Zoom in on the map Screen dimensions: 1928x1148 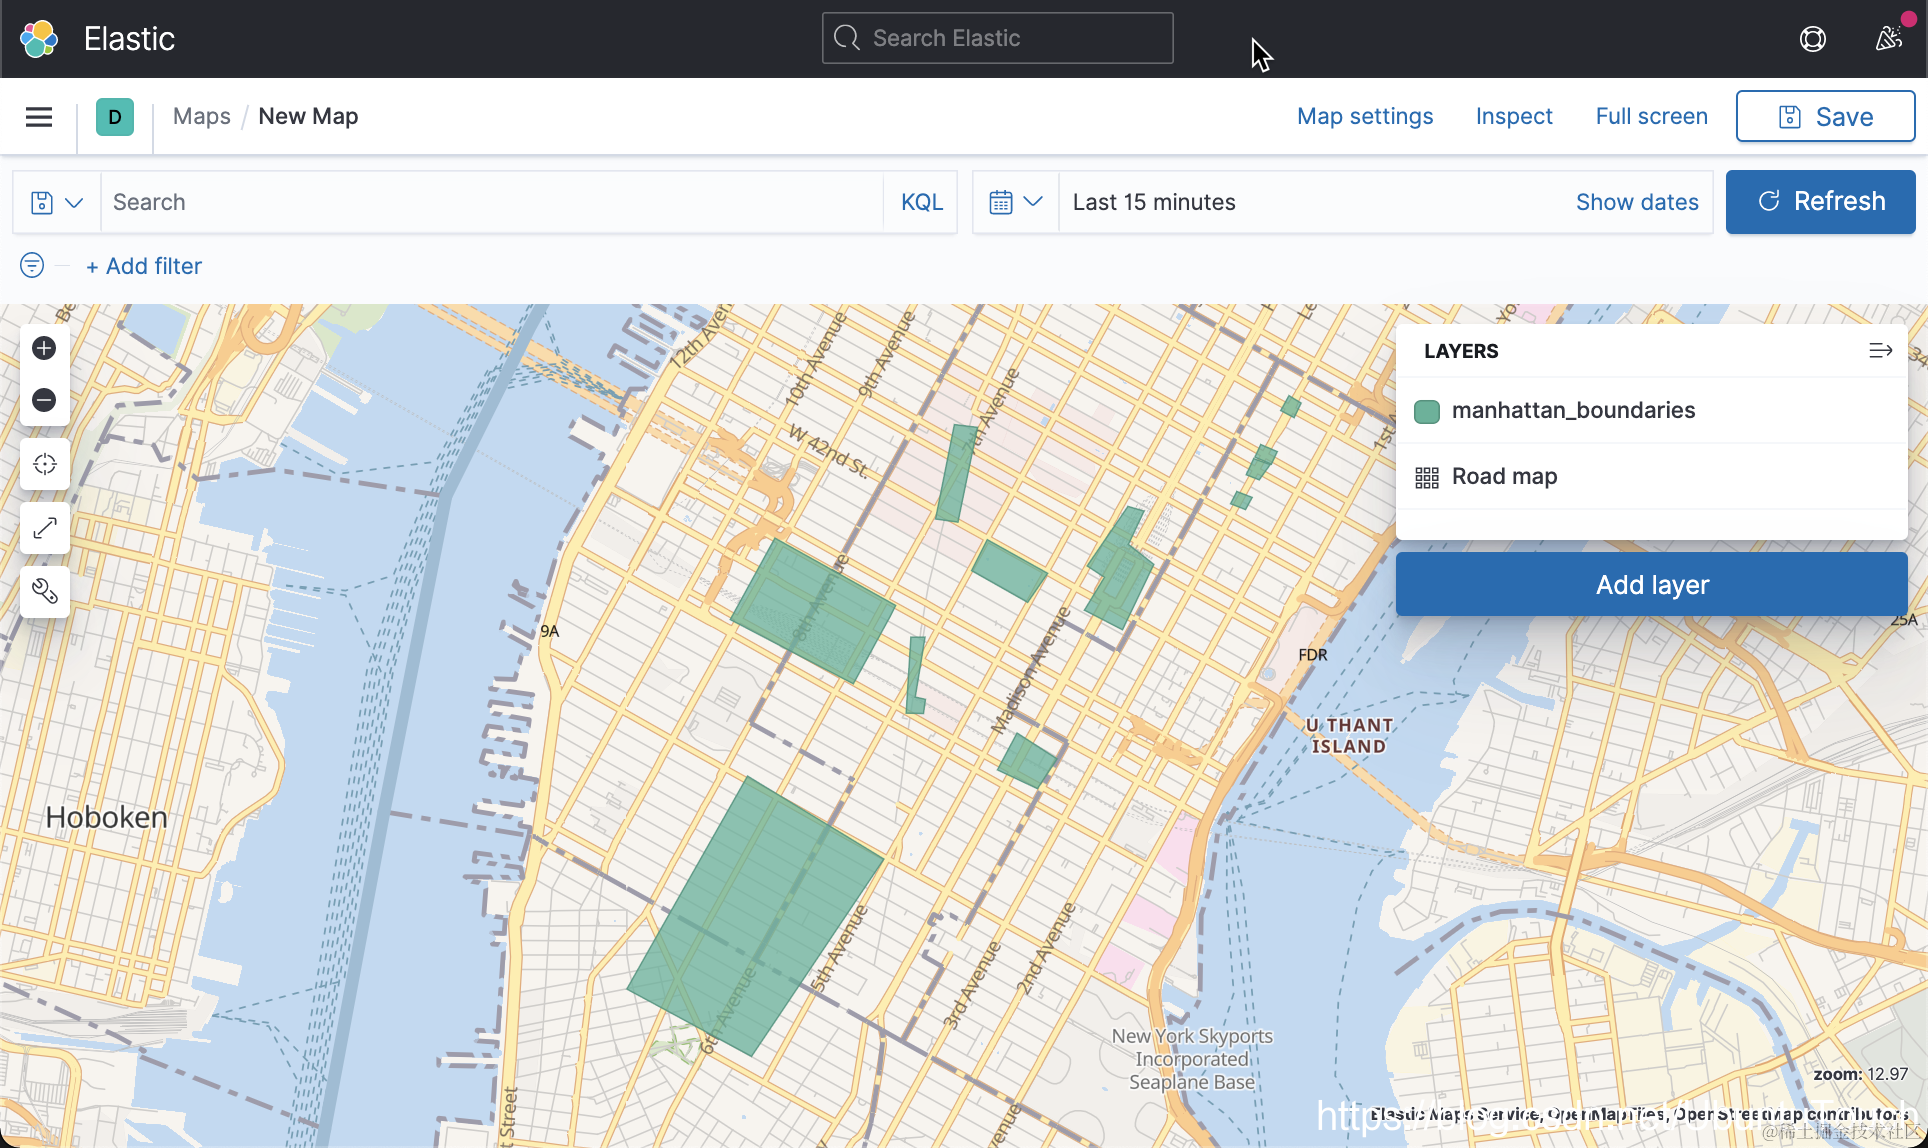pos(44,348)
